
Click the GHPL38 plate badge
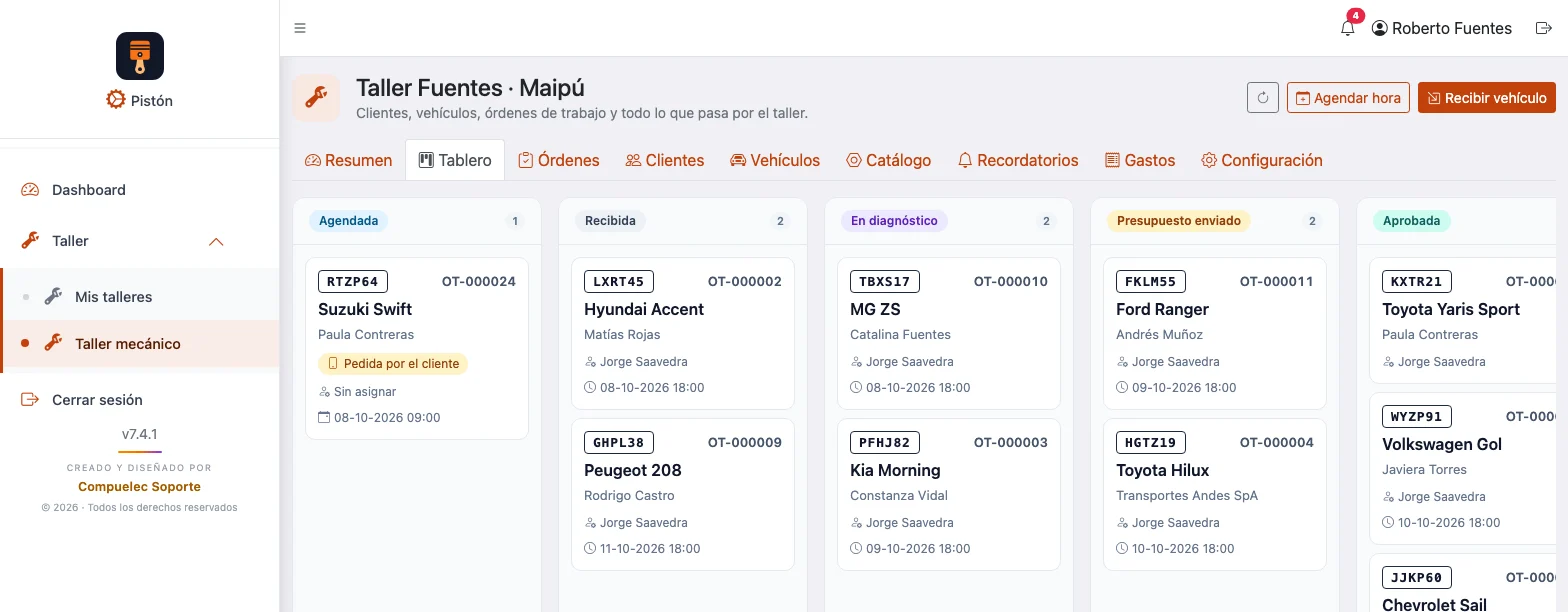(619, 442)
